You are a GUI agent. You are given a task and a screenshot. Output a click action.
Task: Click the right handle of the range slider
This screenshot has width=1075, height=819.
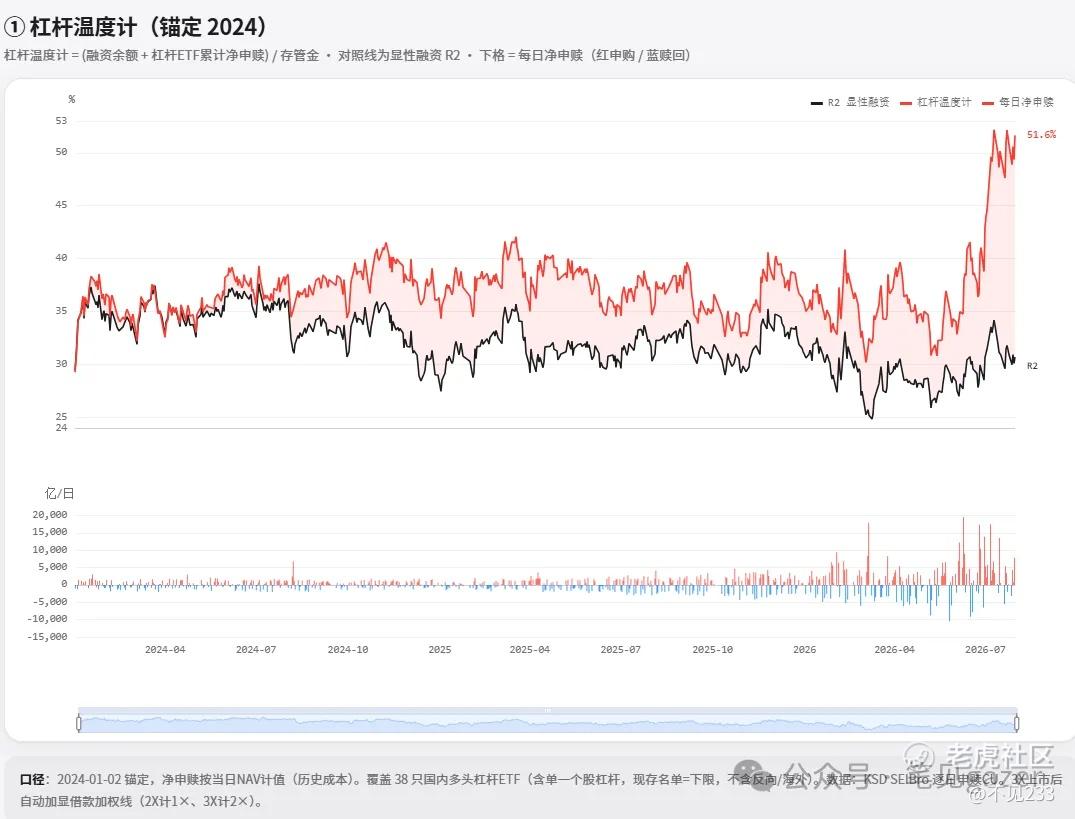tap(1016, 723)
